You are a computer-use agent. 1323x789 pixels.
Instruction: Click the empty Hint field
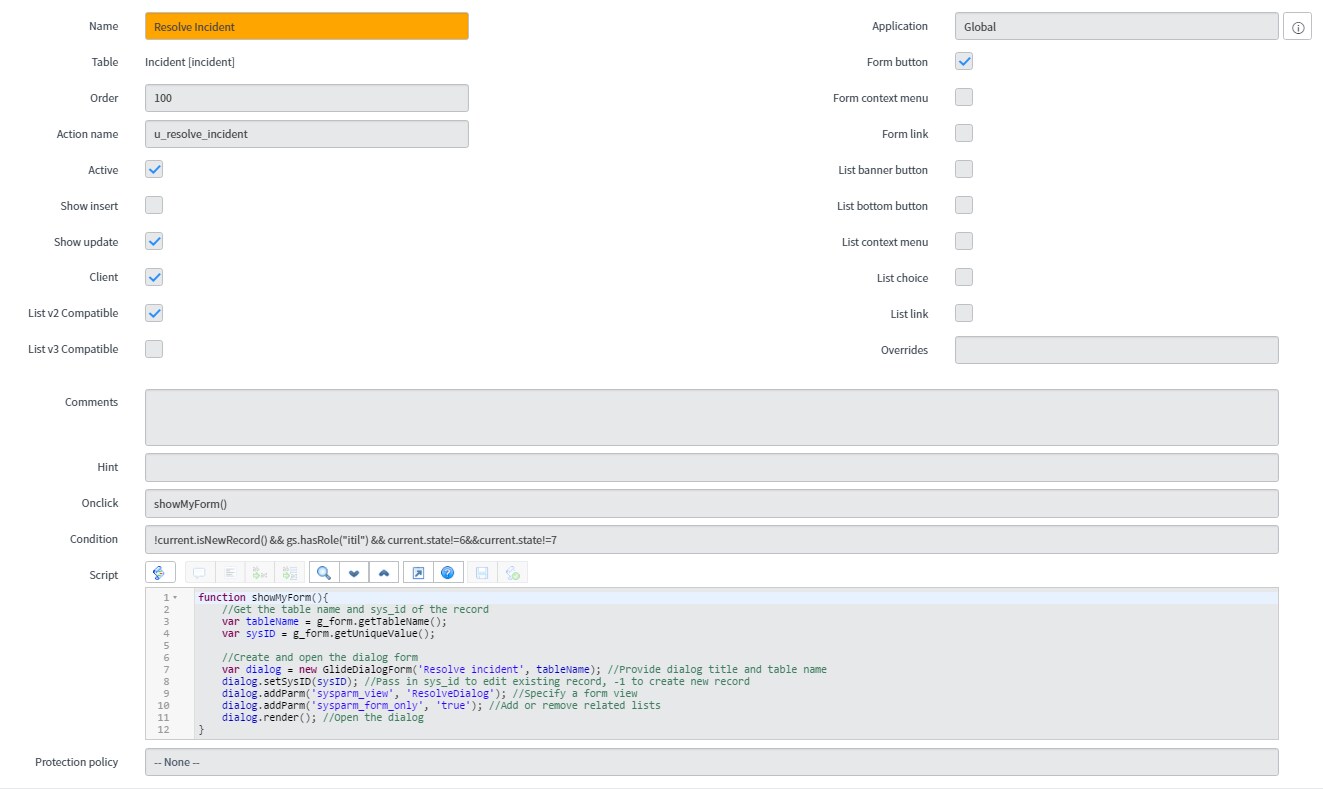(712, 467)
